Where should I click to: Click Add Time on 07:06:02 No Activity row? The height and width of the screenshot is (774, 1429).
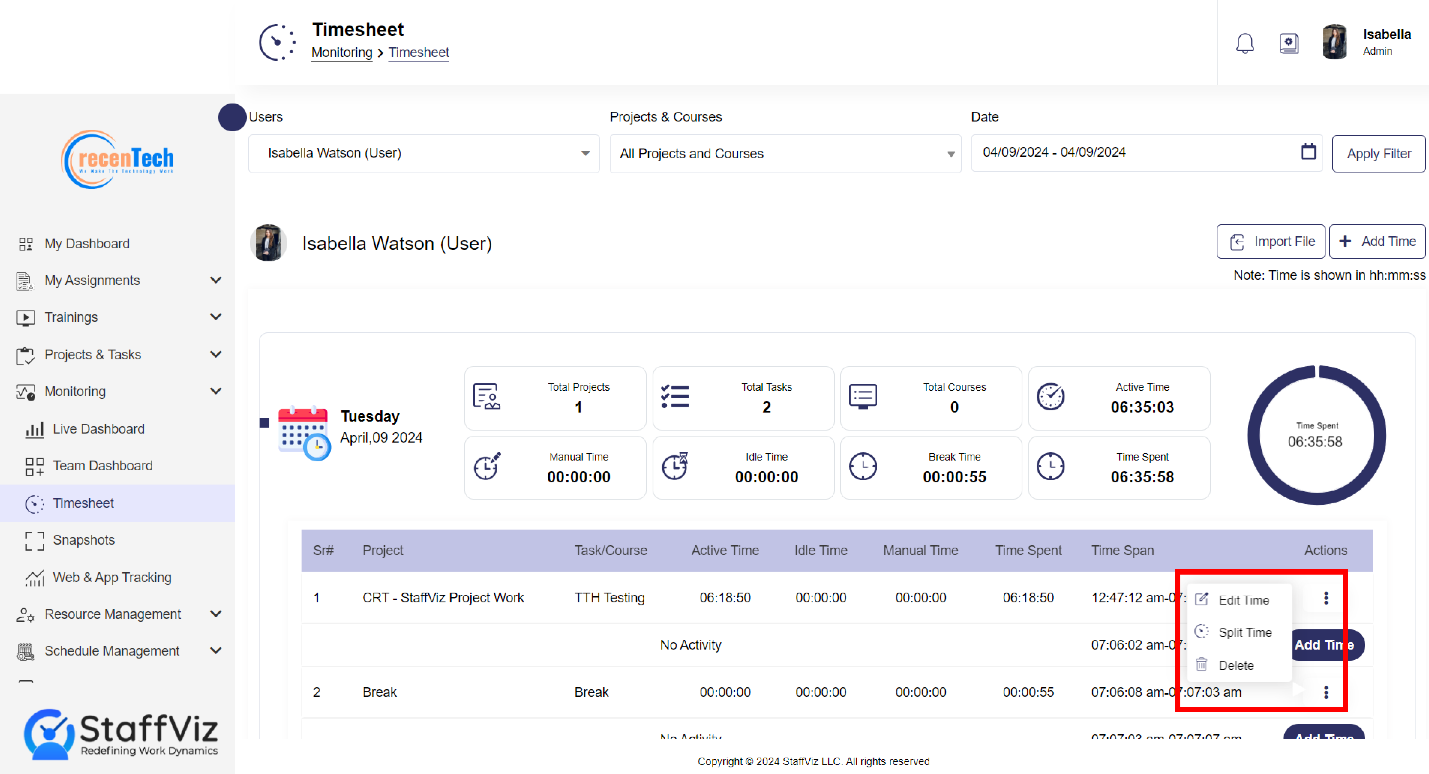1324,645
